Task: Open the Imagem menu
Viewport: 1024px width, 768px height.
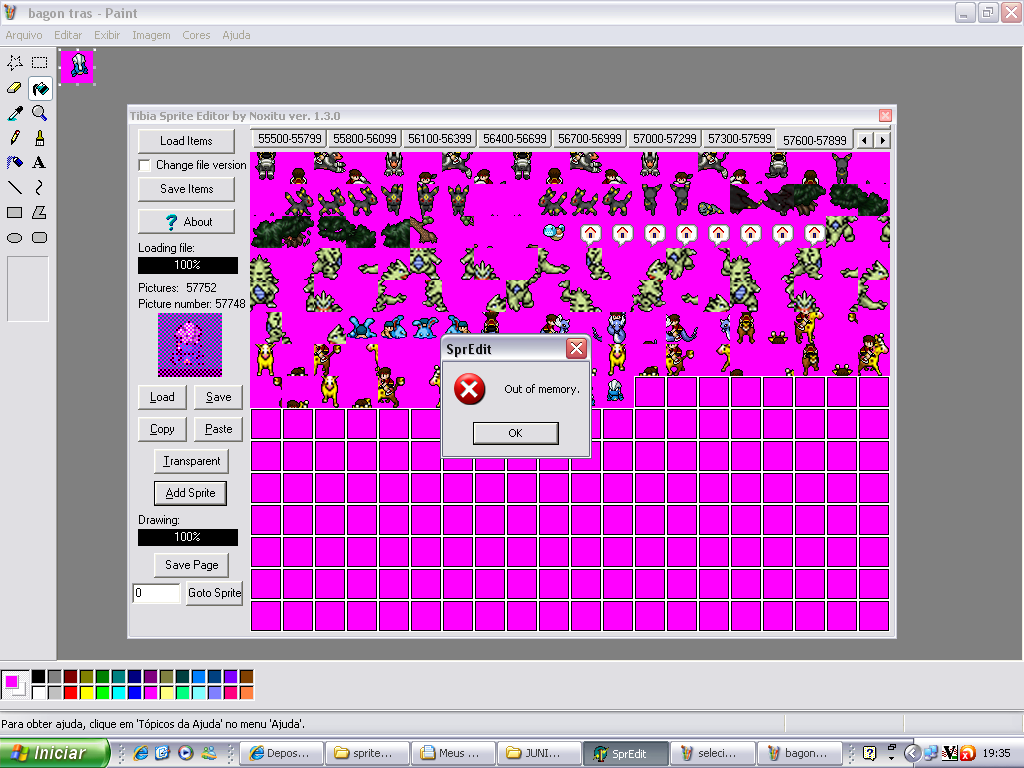Action: [x=152, y=35]
